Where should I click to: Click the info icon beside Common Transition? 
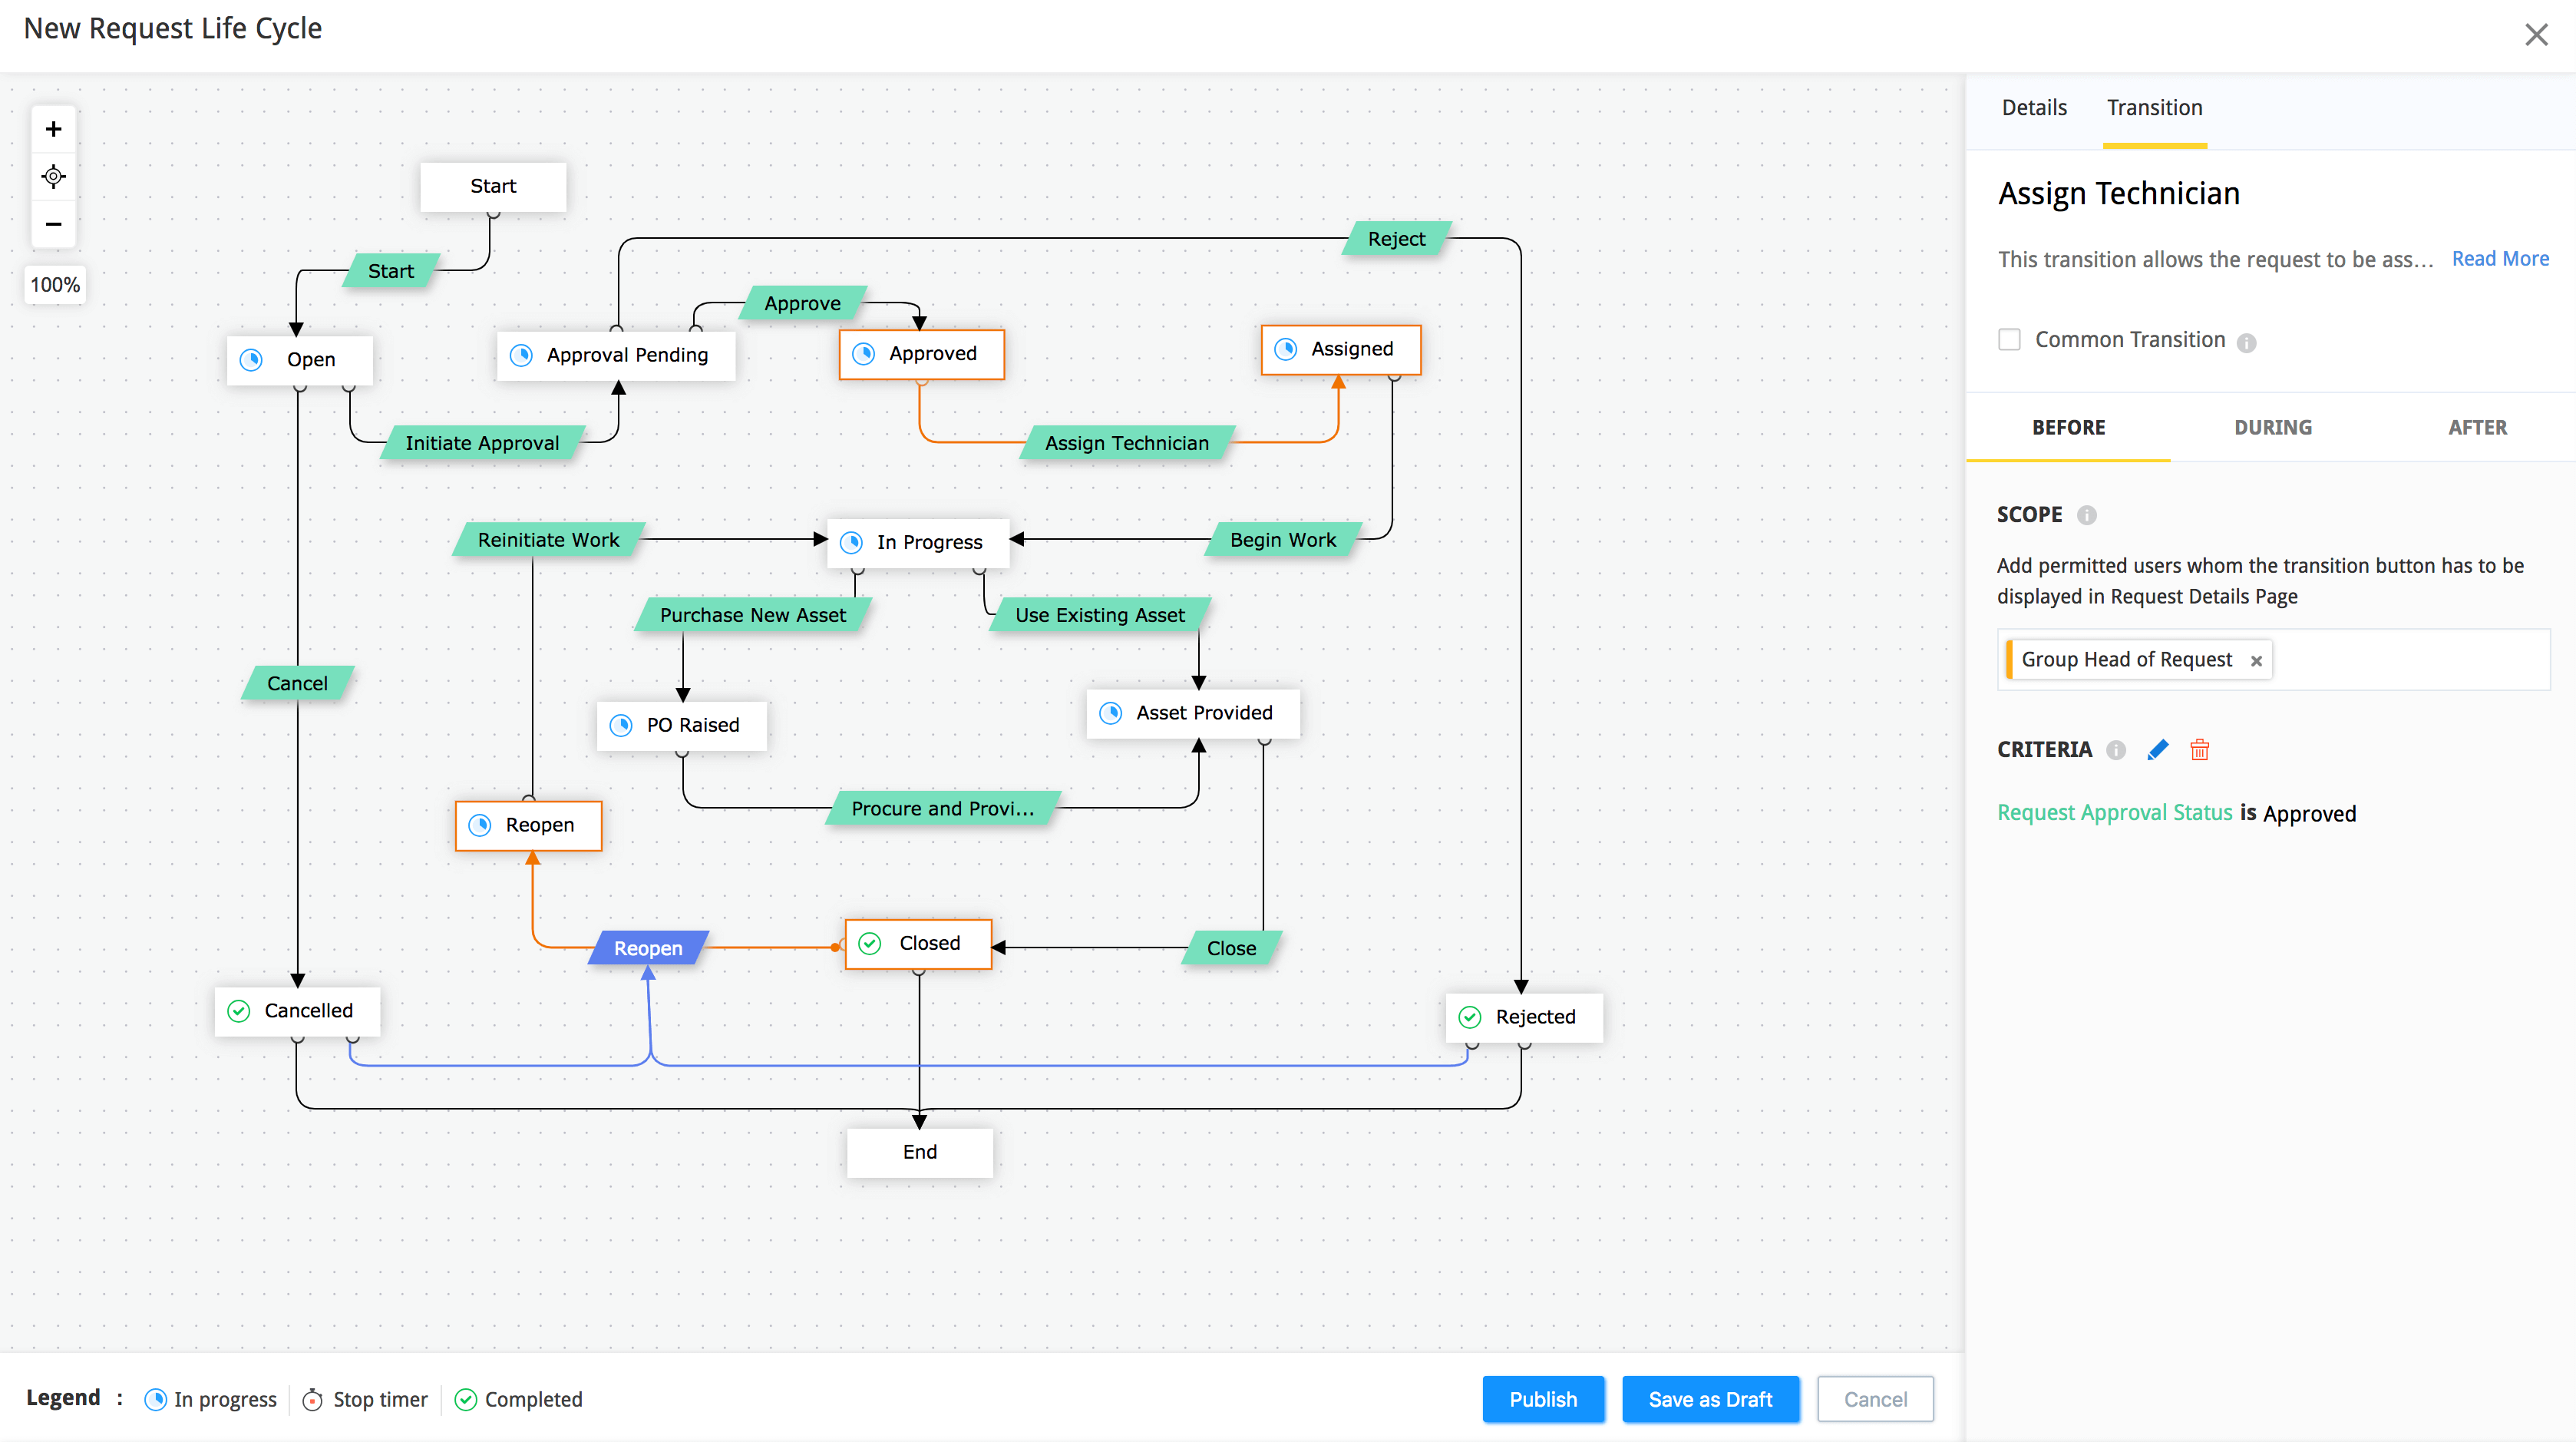click(x=2246, y=343)
